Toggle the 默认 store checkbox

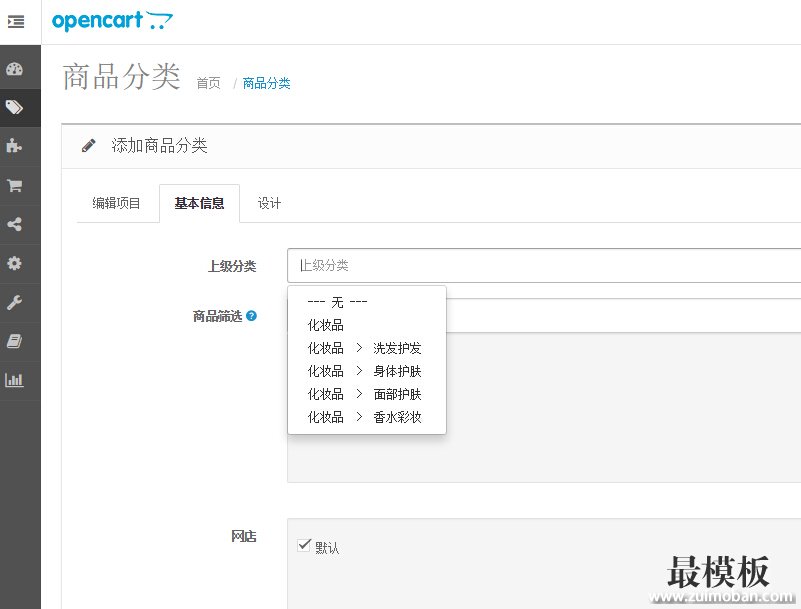coord(305,545)
